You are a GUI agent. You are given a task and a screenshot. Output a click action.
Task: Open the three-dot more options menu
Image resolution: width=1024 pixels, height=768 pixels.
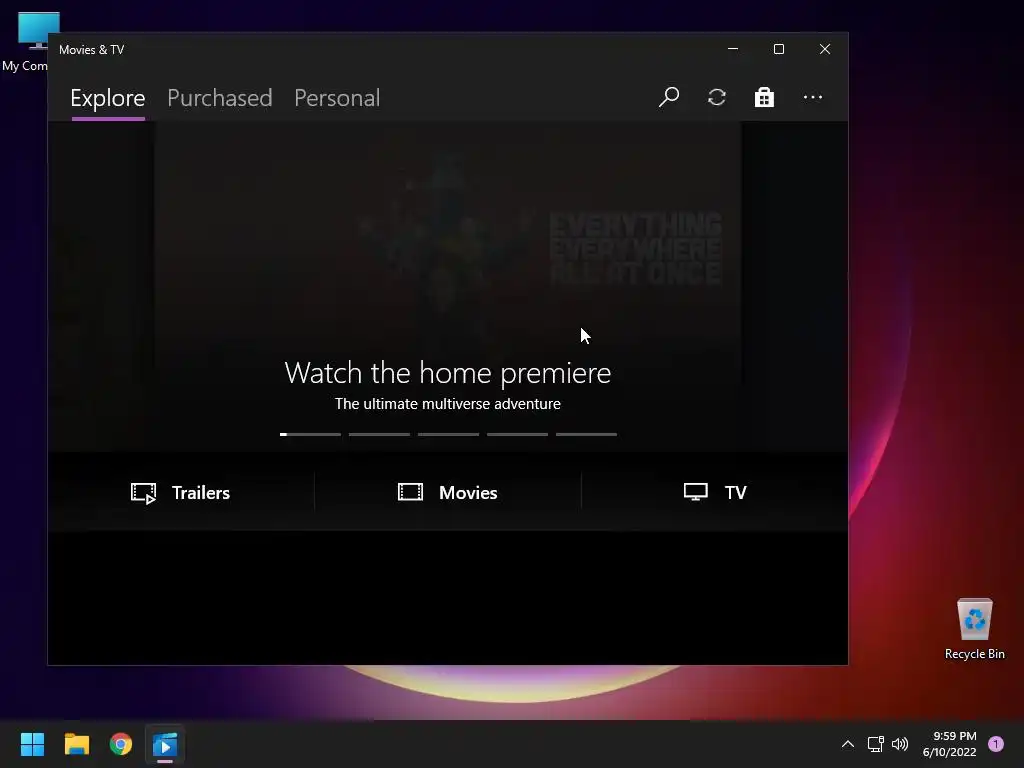[812, 97]
